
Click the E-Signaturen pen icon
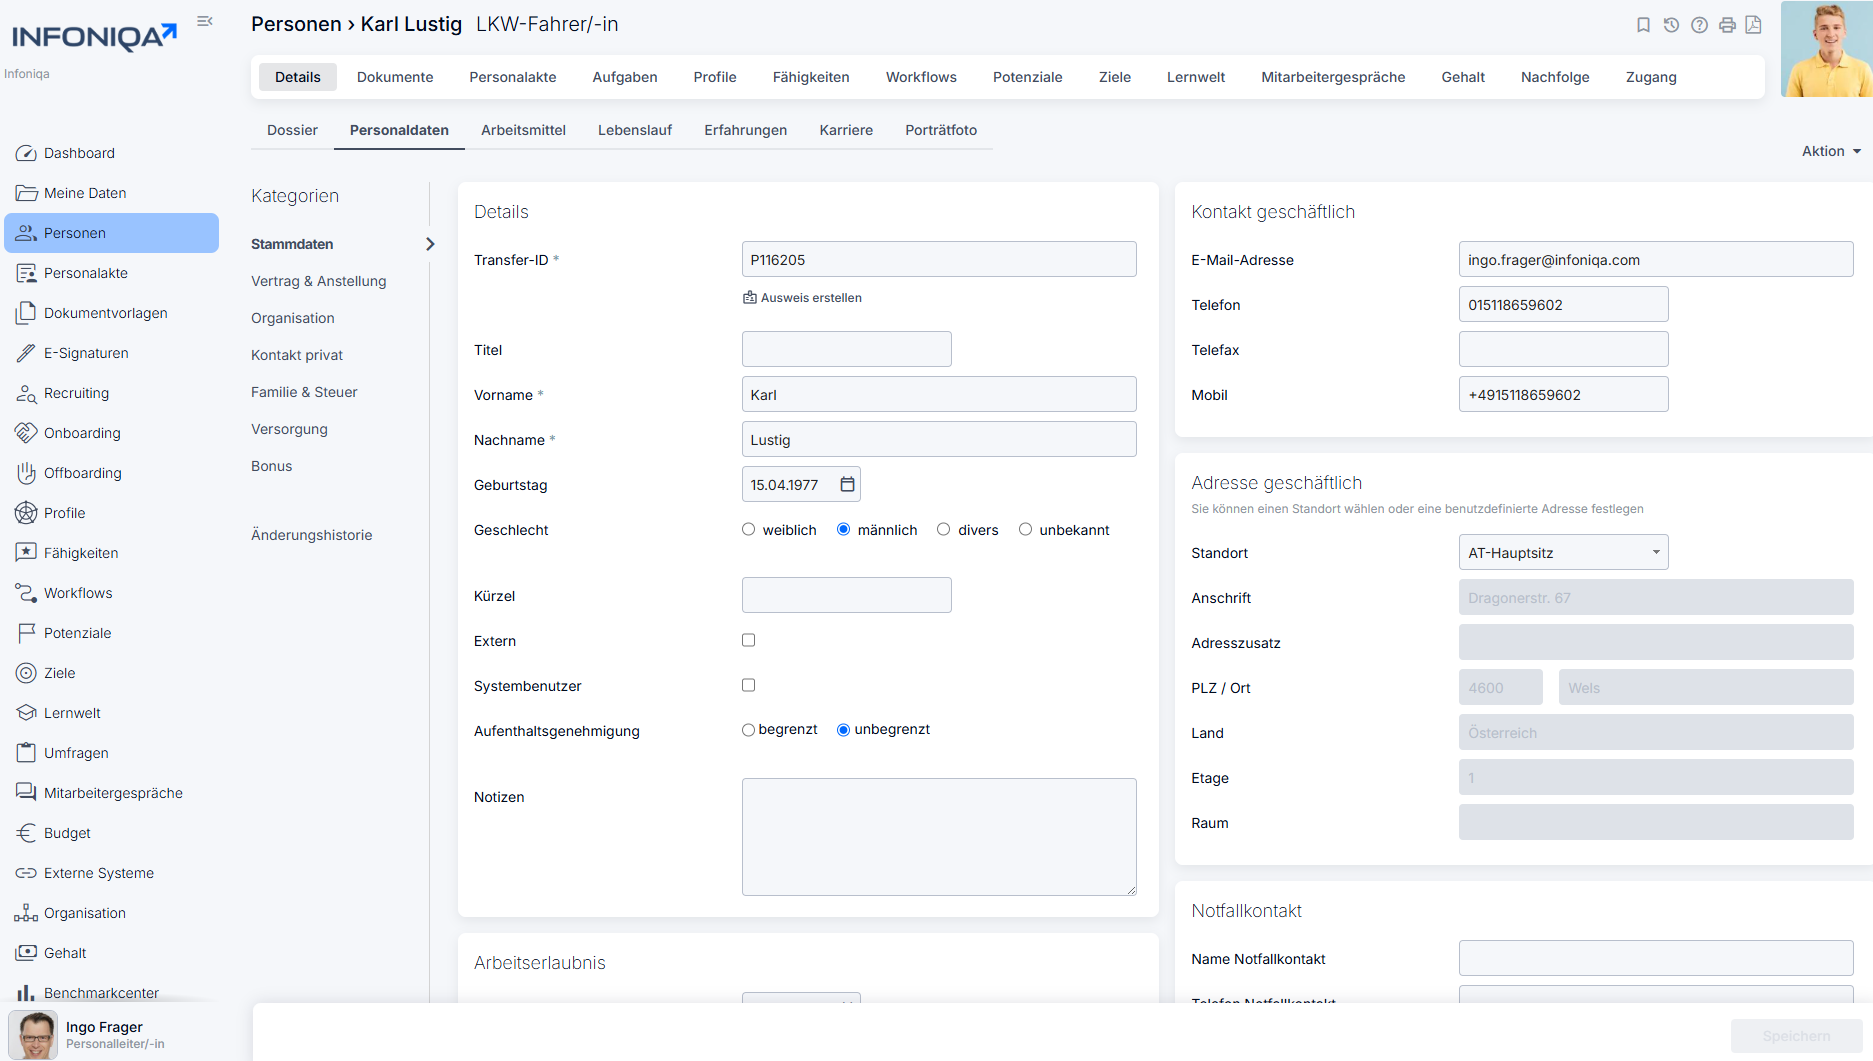(26, 353)
